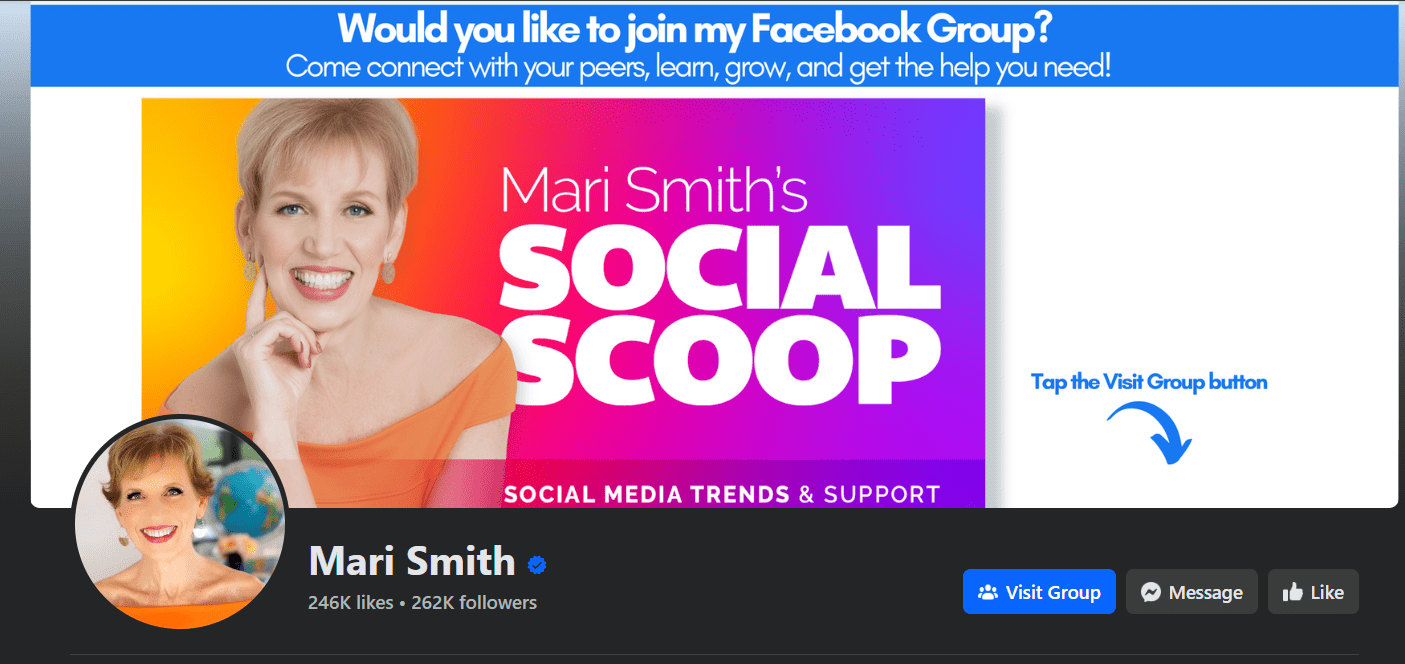Viewport: 1405px width, 664px height.
Task: Select the Message button text
Action: (x=1205, y=592)
